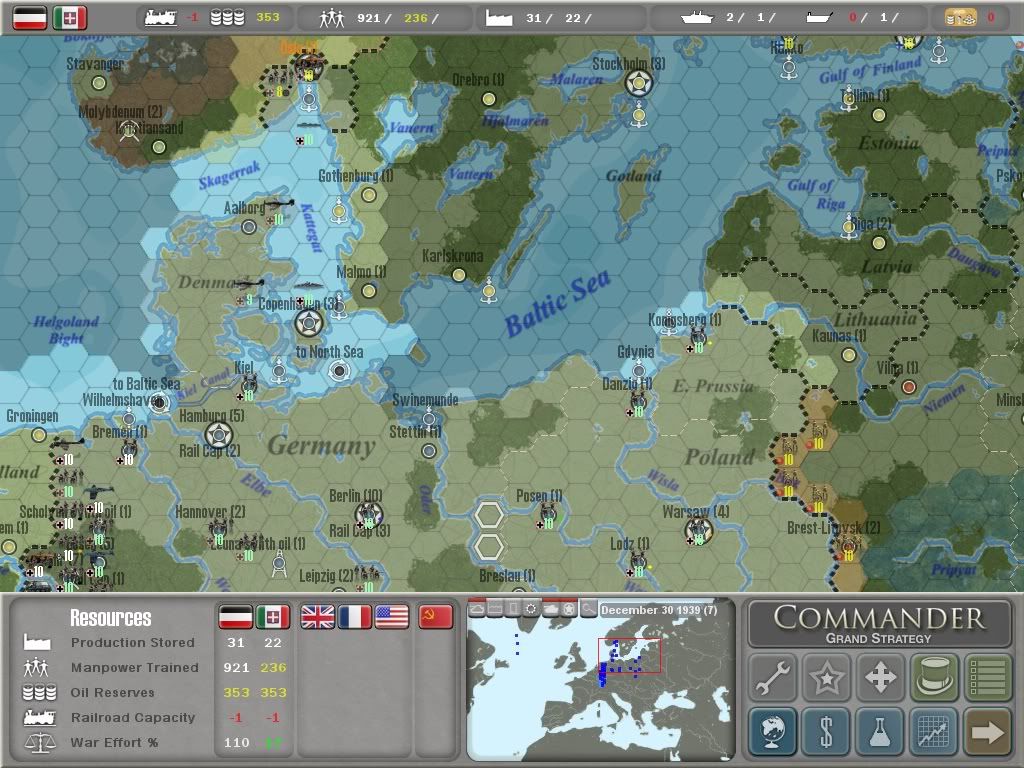Open the purchase screen with the dollar button
Screen dimensions: 1024x768
(826, 731)
